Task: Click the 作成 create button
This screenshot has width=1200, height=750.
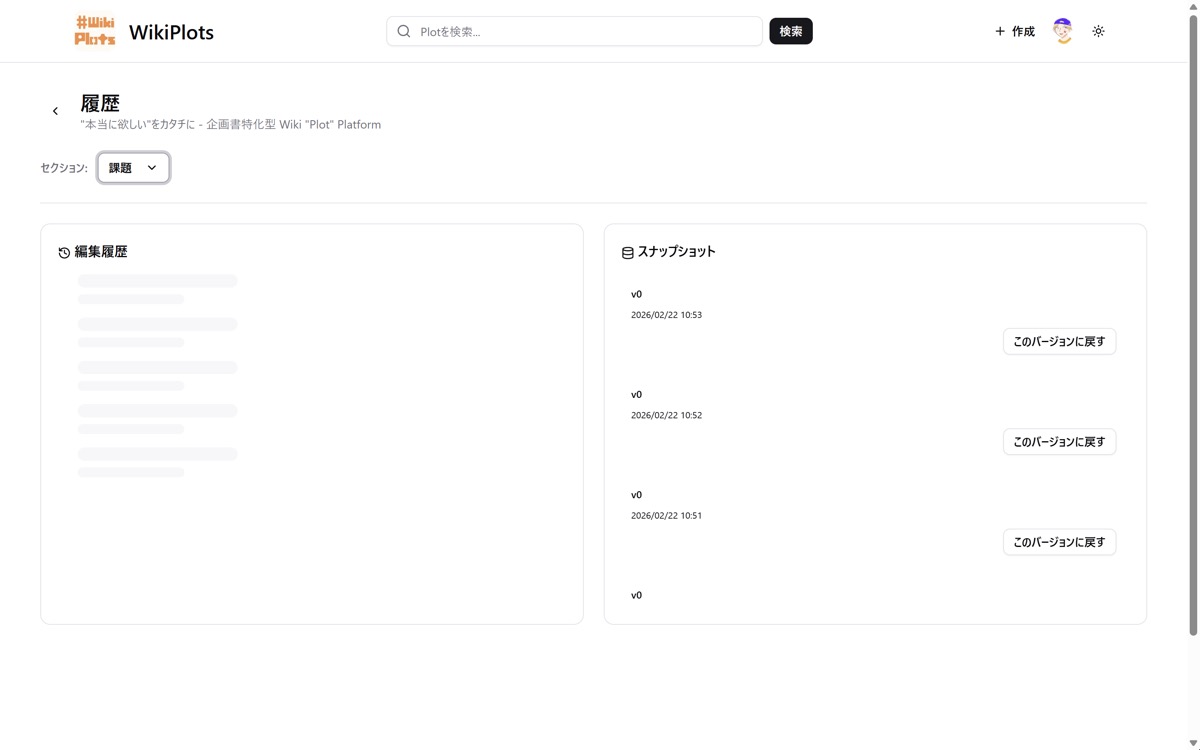Action: tap(1014, 31)
